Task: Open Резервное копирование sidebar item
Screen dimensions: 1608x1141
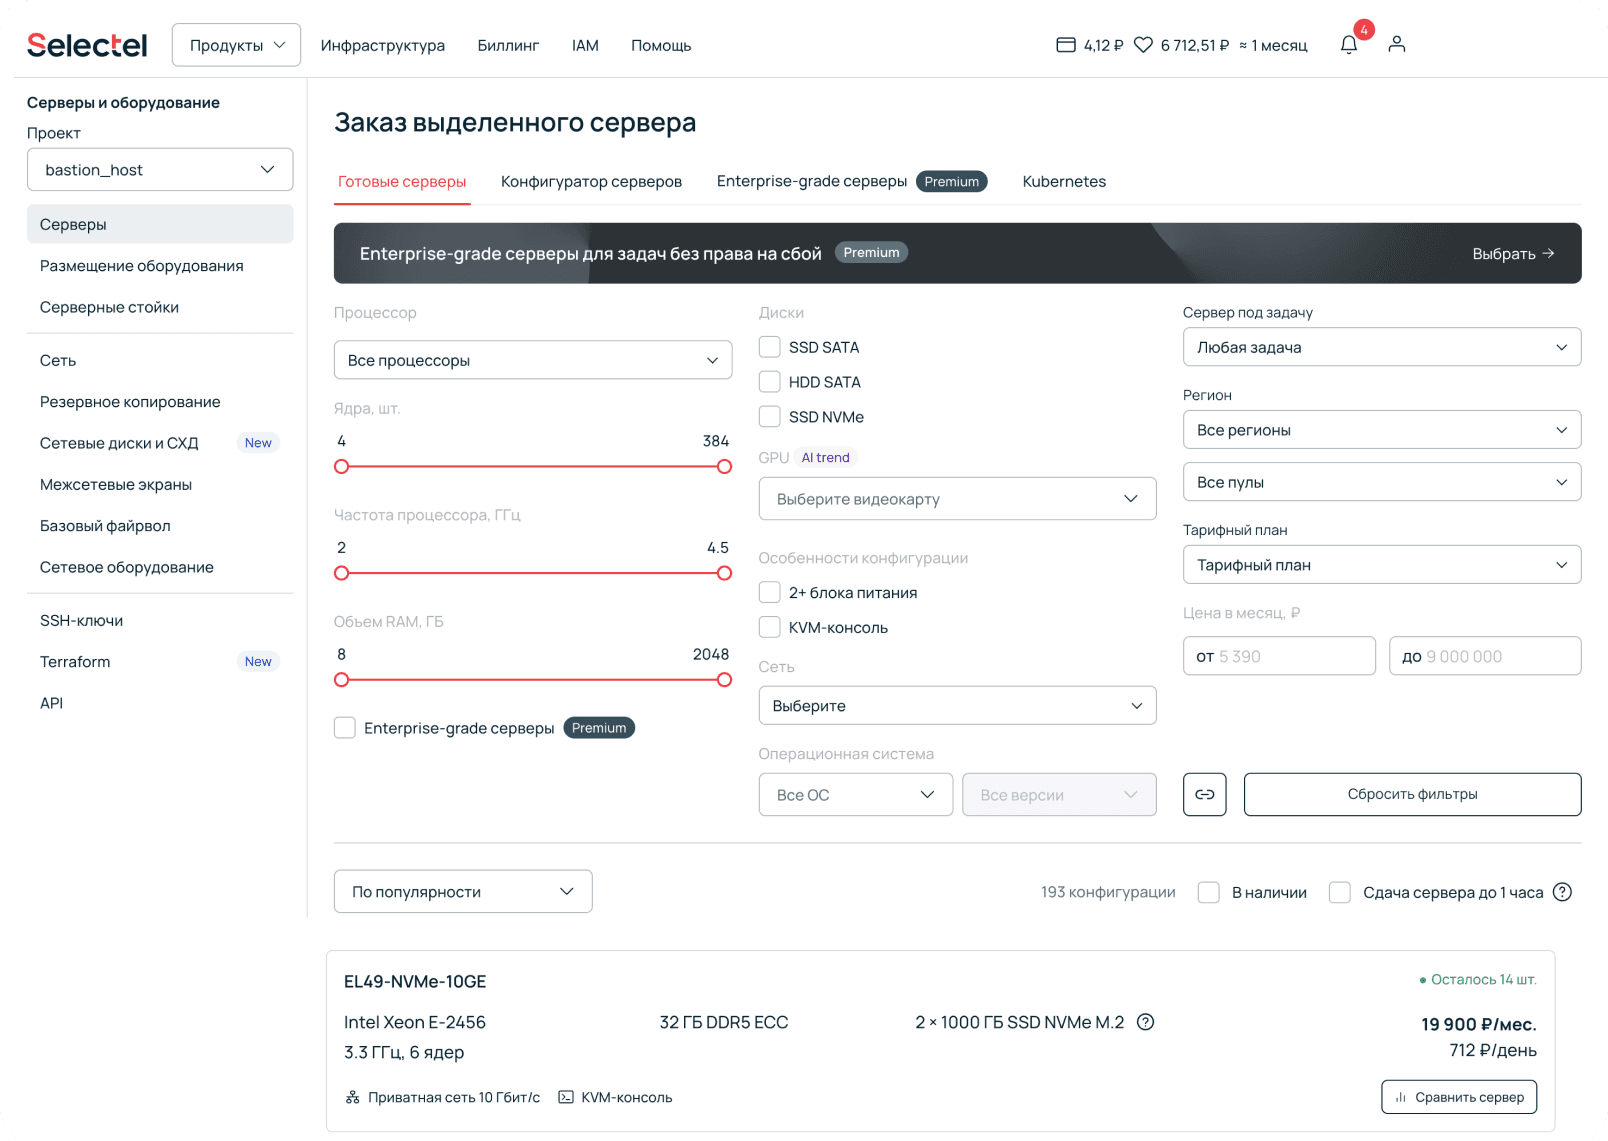Action: [x=160, y=402]
